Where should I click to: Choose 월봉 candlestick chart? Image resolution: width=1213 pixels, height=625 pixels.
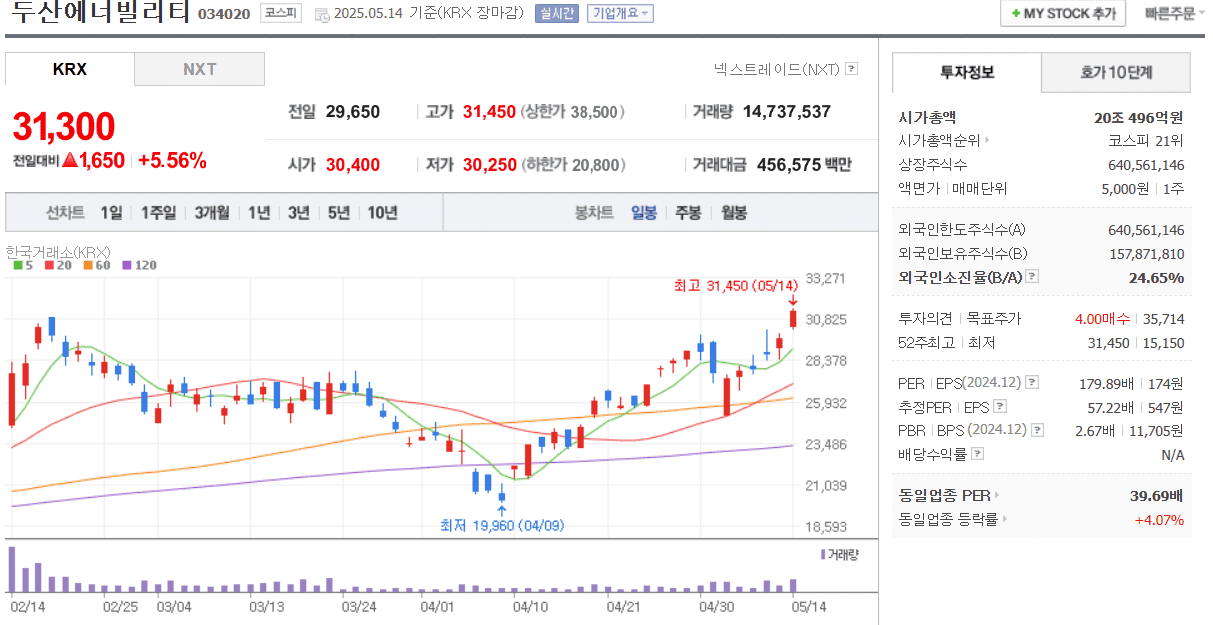point(733,212)
